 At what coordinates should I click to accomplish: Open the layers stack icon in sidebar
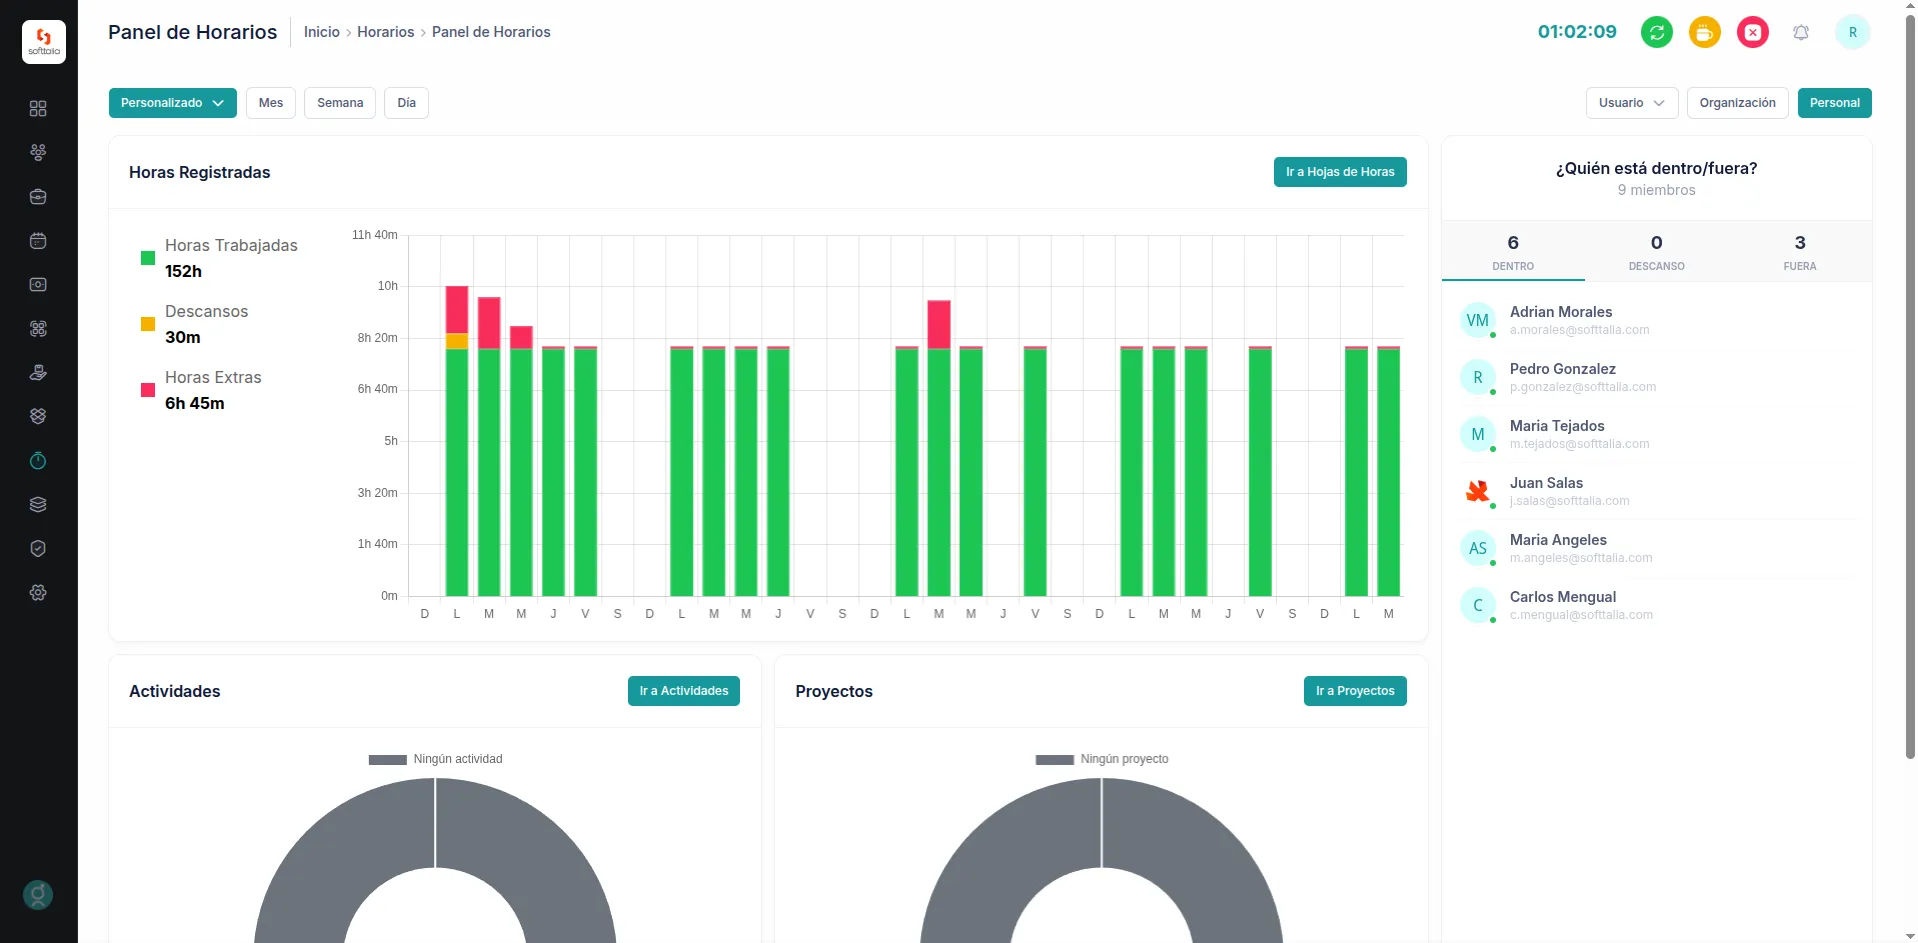[x=38, y=504]
